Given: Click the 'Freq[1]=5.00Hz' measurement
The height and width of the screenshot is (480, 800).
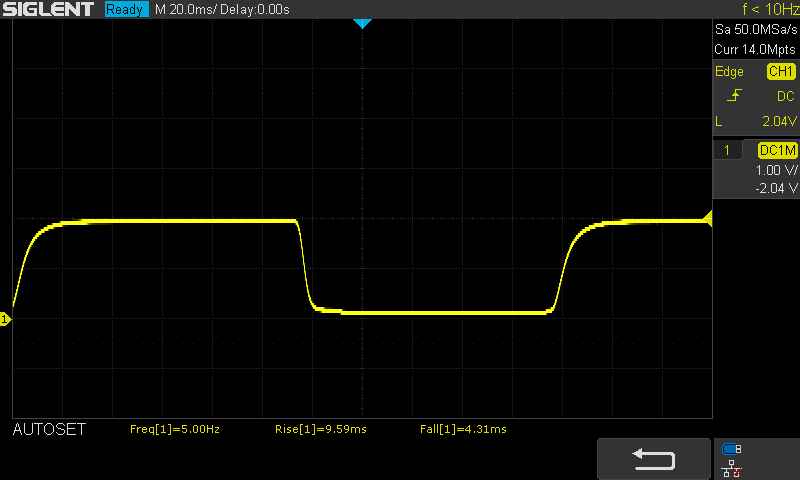Looking at the screenshot, I should pyautogui.click(x=175, y=430).
